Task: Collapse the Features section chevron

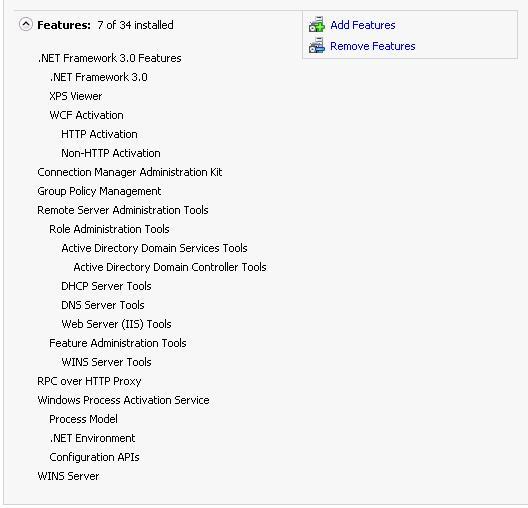Action: 26,25
